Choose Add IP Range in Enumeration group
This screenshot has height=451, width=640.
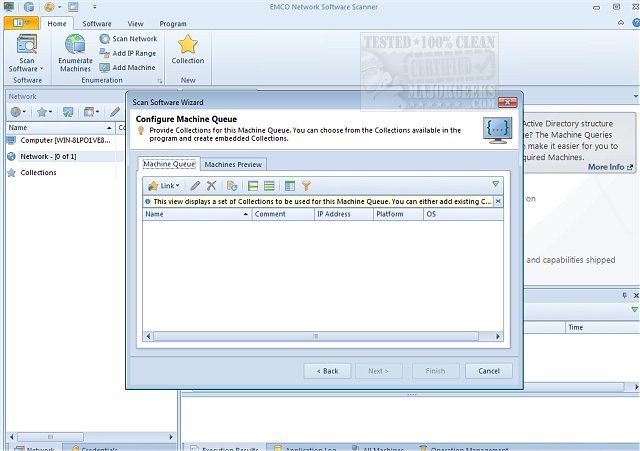point(128,53)
